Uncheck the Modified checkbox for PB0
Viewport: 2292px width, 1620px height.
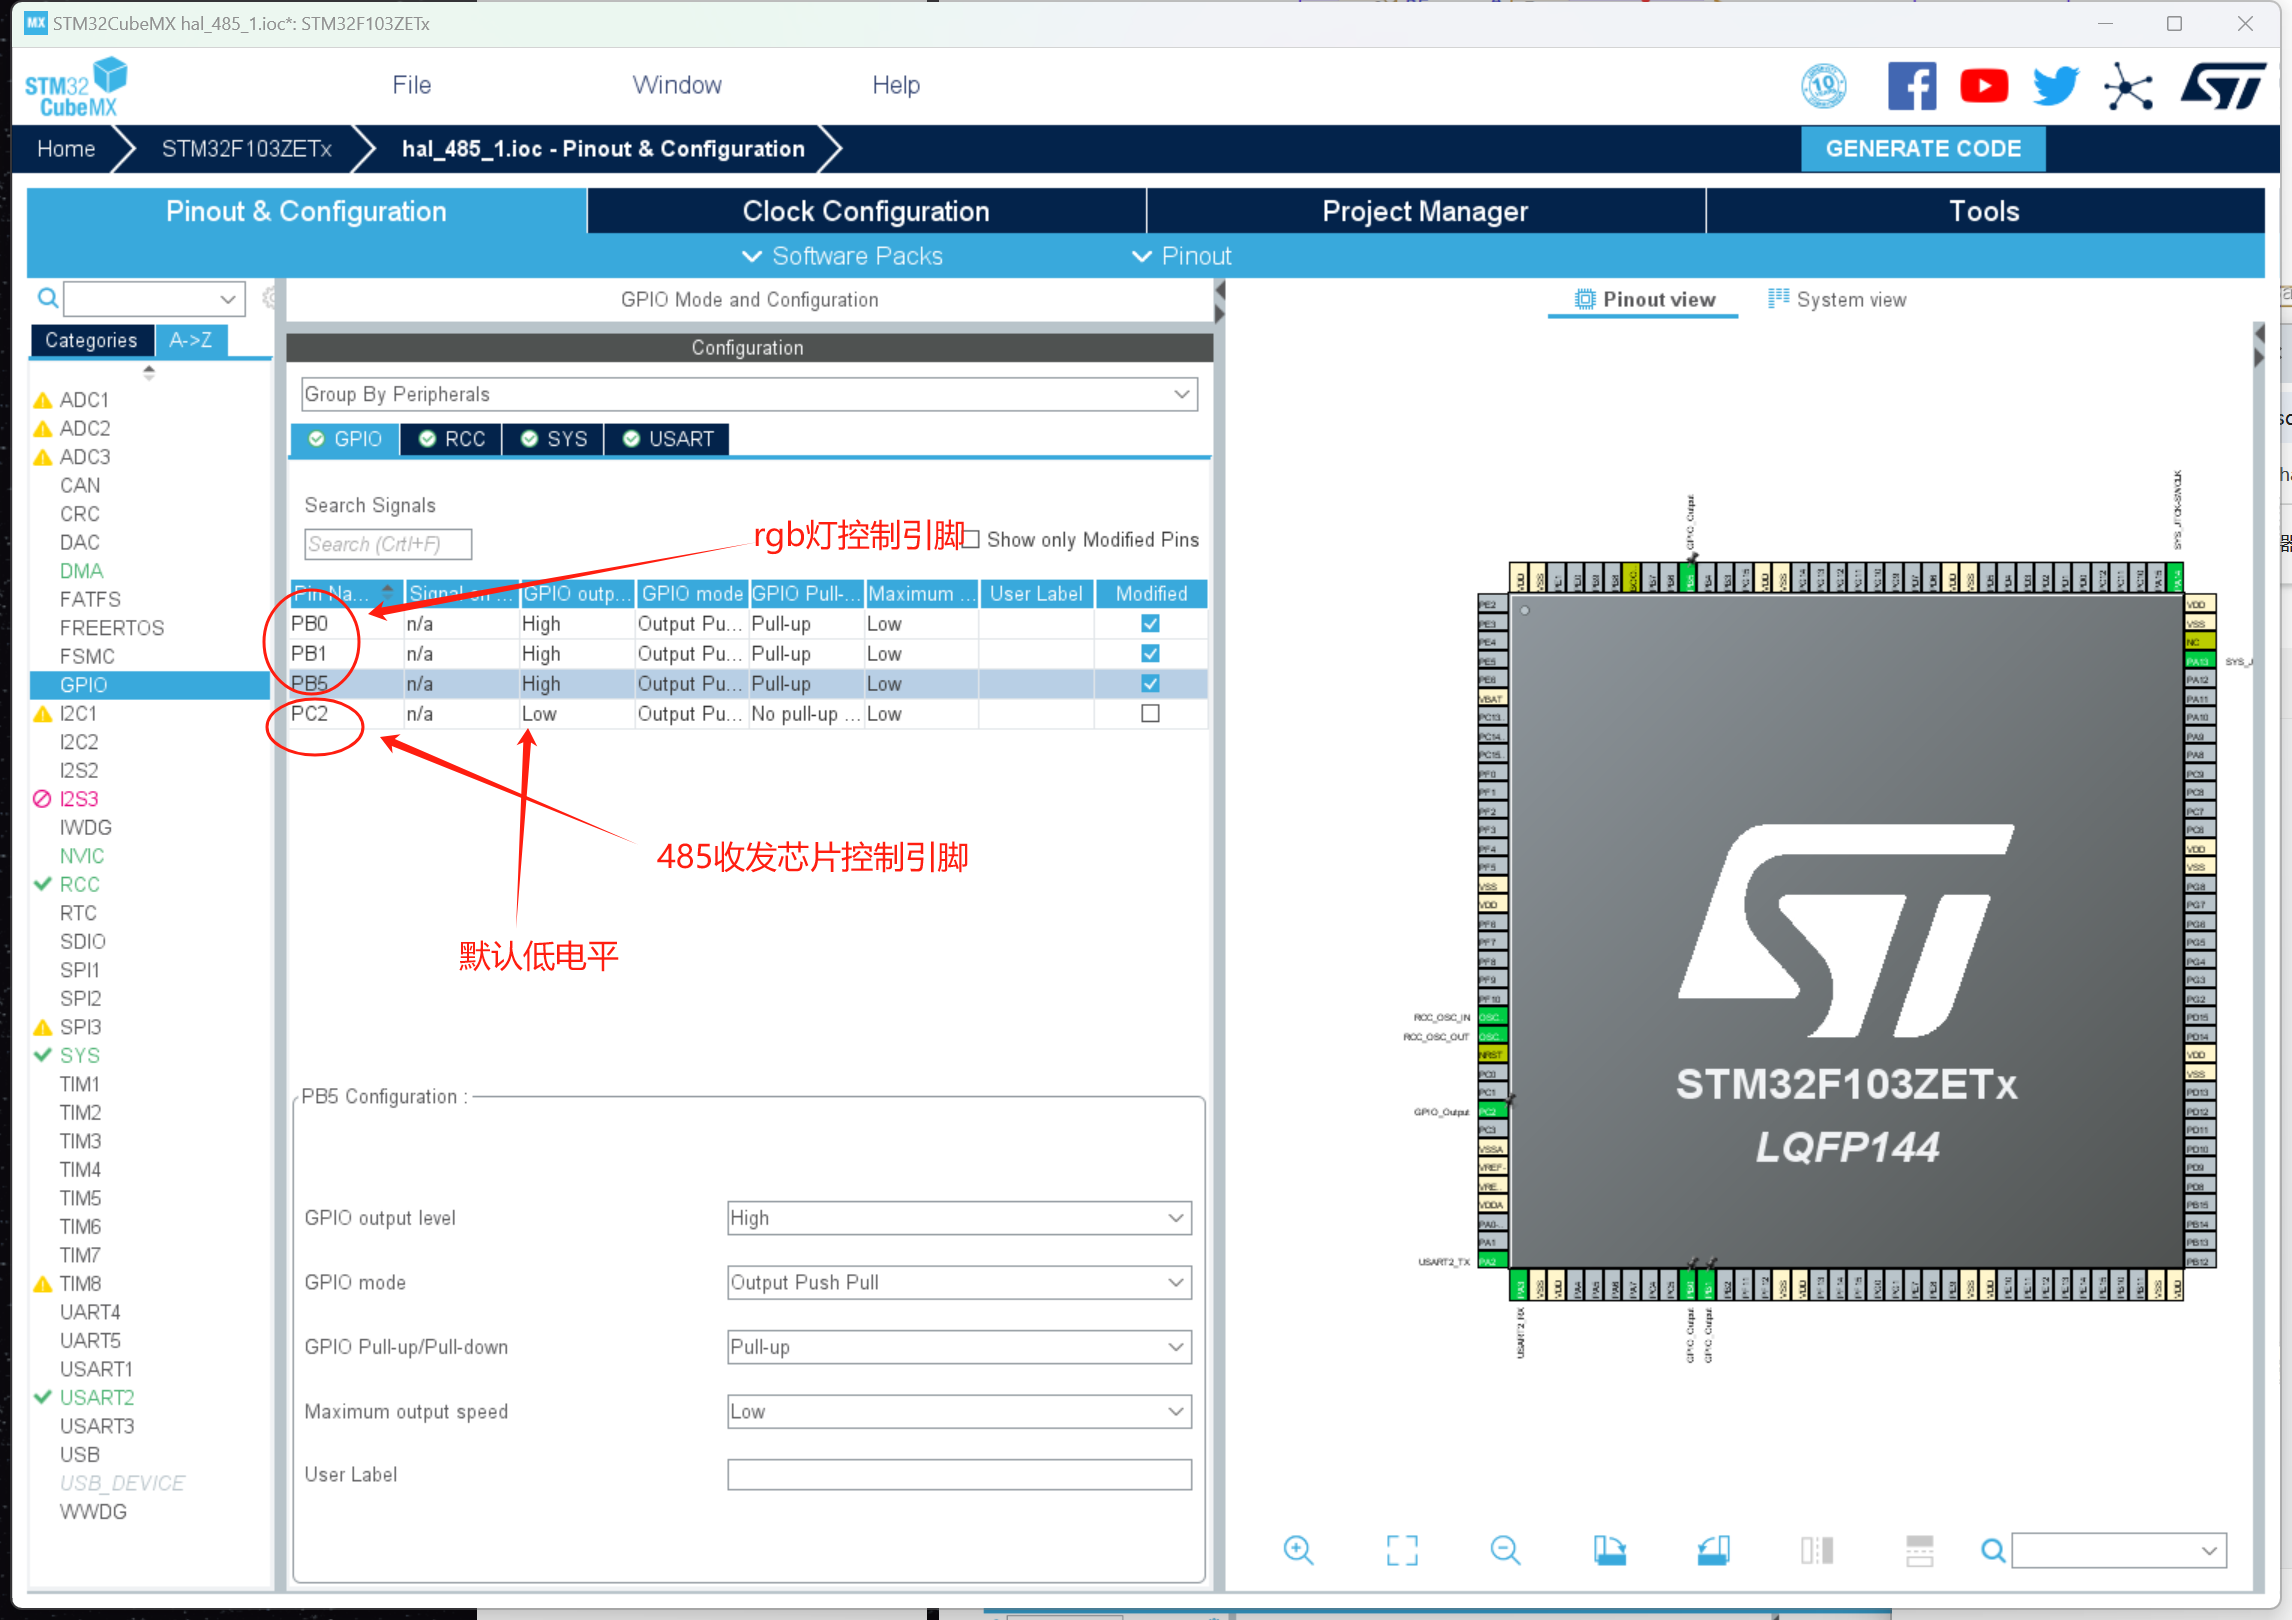[x=1150, y=624]
